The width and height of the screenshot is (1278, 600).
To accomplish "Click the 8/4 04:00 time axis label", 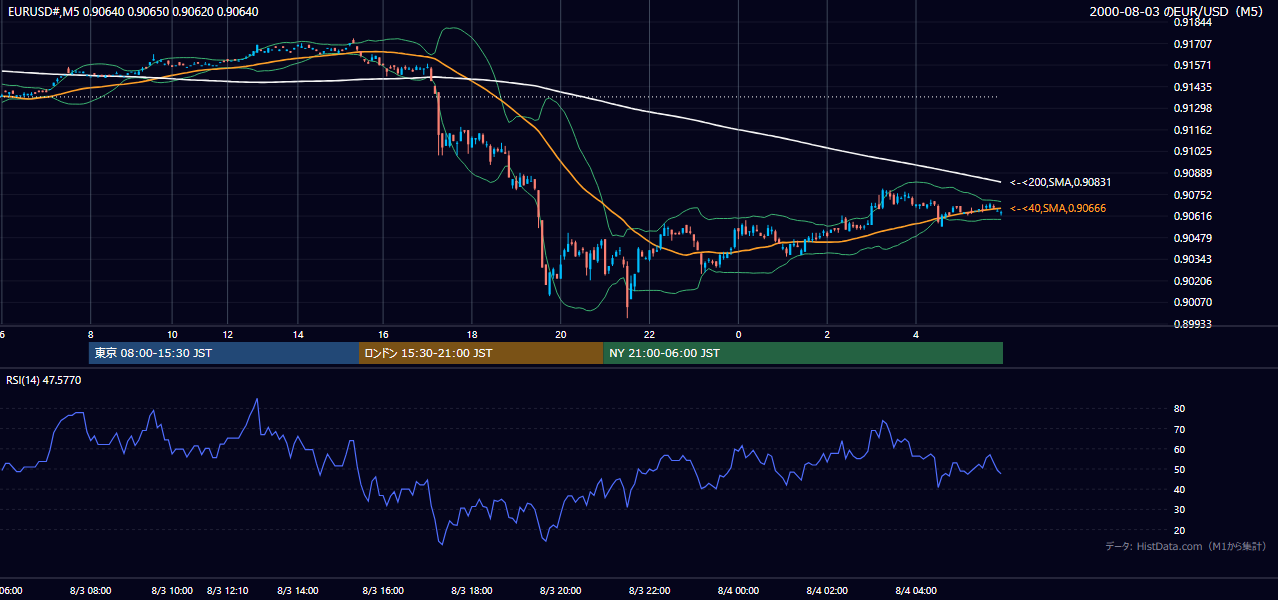I will pyautogui.click(x=916, y=590).
